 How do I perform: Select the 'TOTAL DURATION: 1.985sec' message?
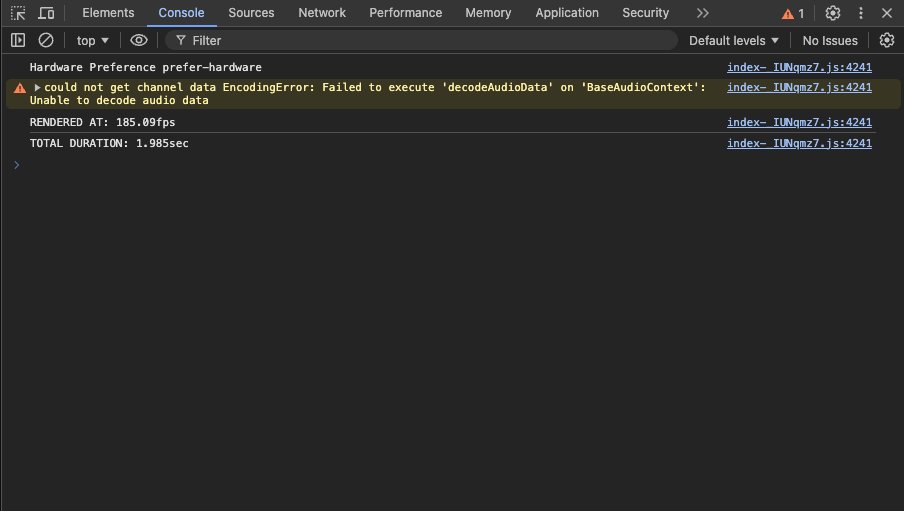pyautogui.click(x=109, y=143)
